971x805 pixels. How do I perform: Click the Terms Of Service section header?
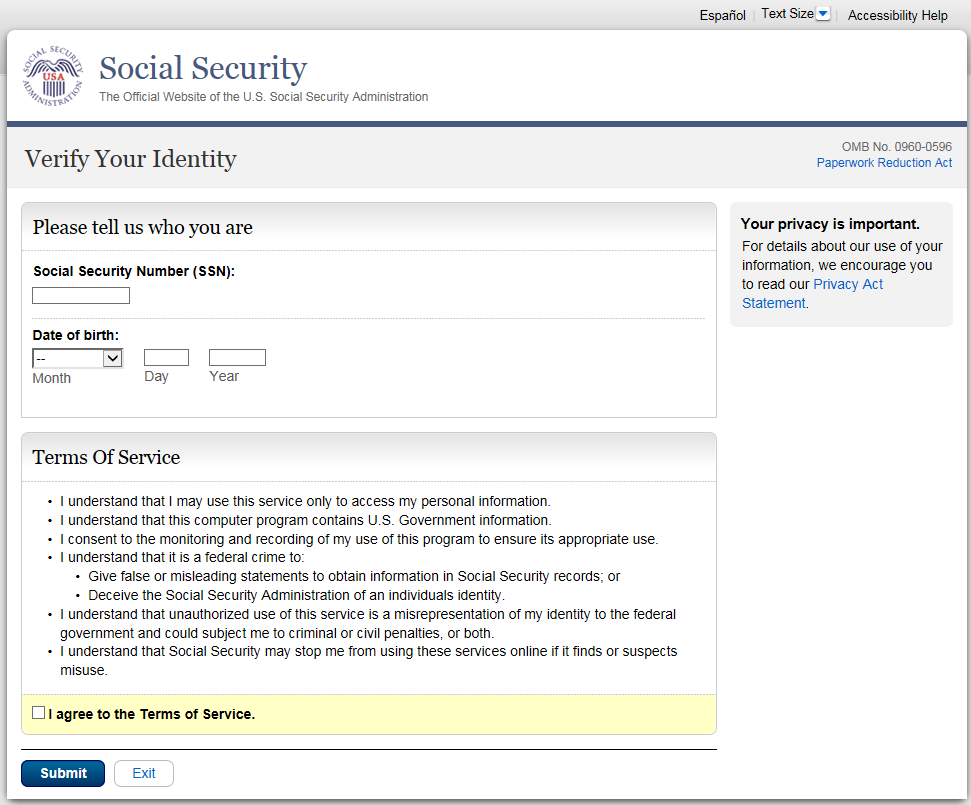pyautogui.click(x=107, y=457)
